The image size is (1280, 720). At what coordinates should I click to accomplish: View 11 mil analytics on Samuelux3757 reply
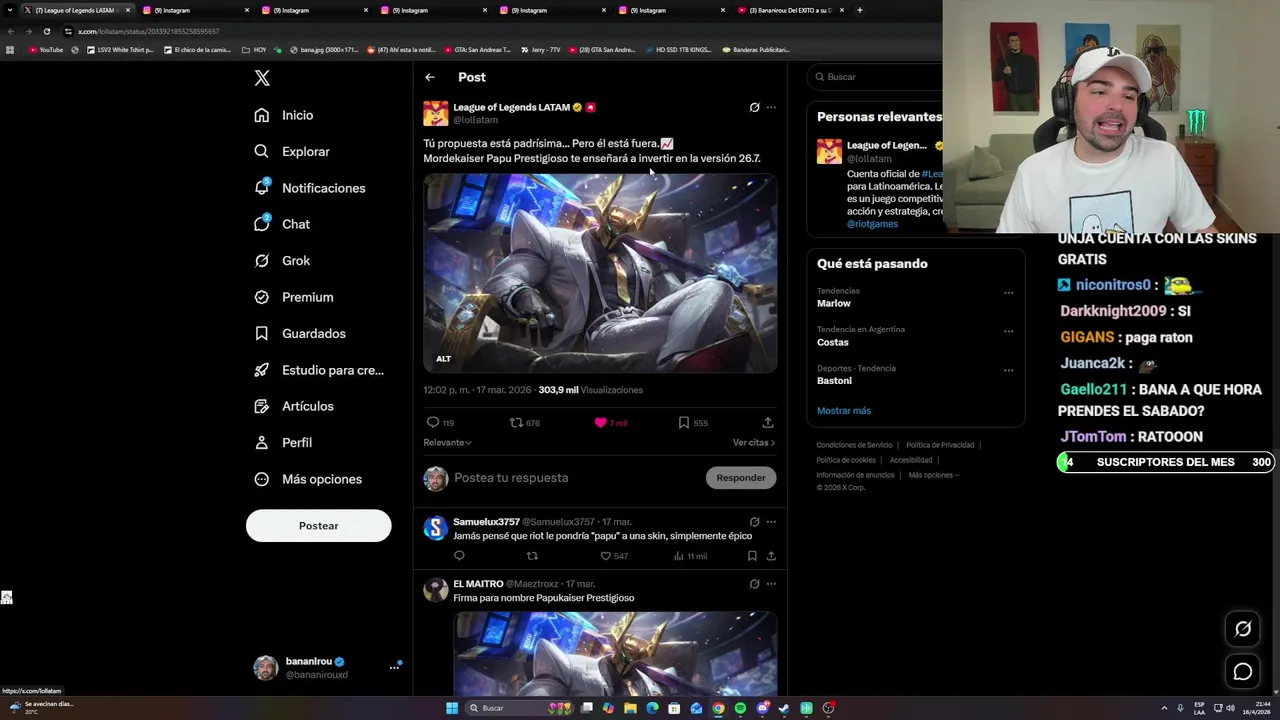pyautogui.click(x=690, y=556)
